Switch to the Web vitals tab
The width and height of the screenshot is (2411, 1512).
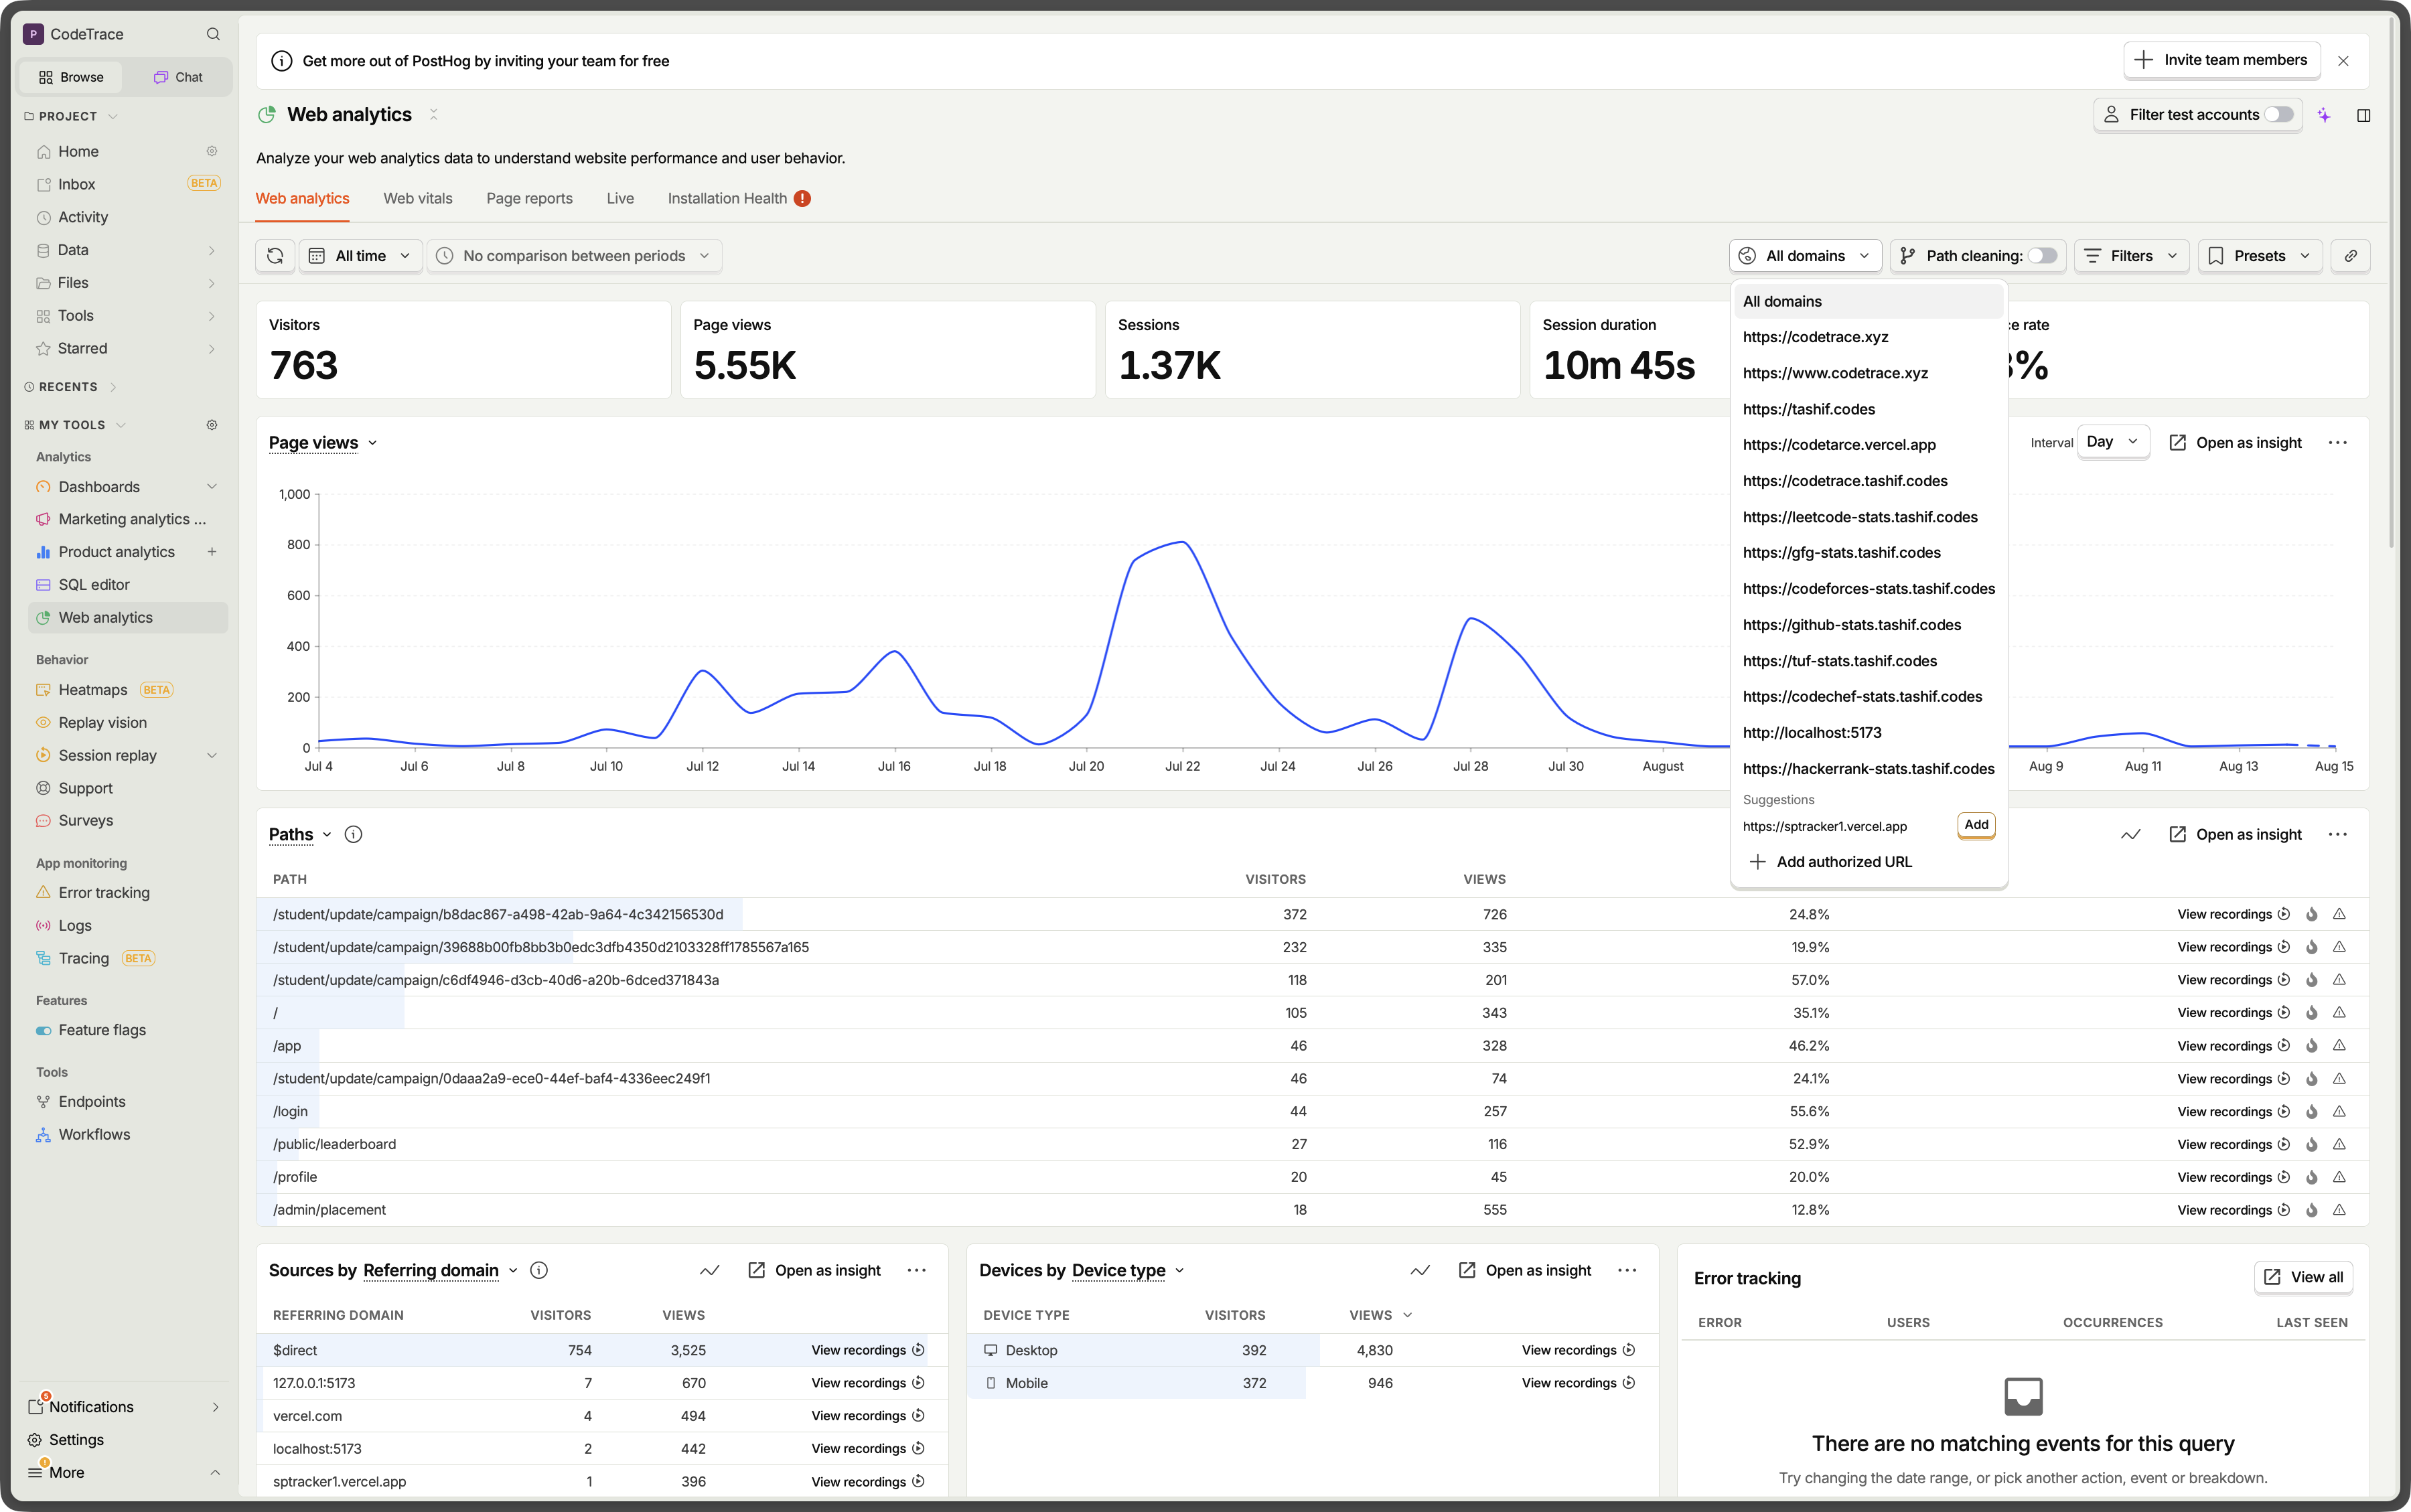pos(418,199)
